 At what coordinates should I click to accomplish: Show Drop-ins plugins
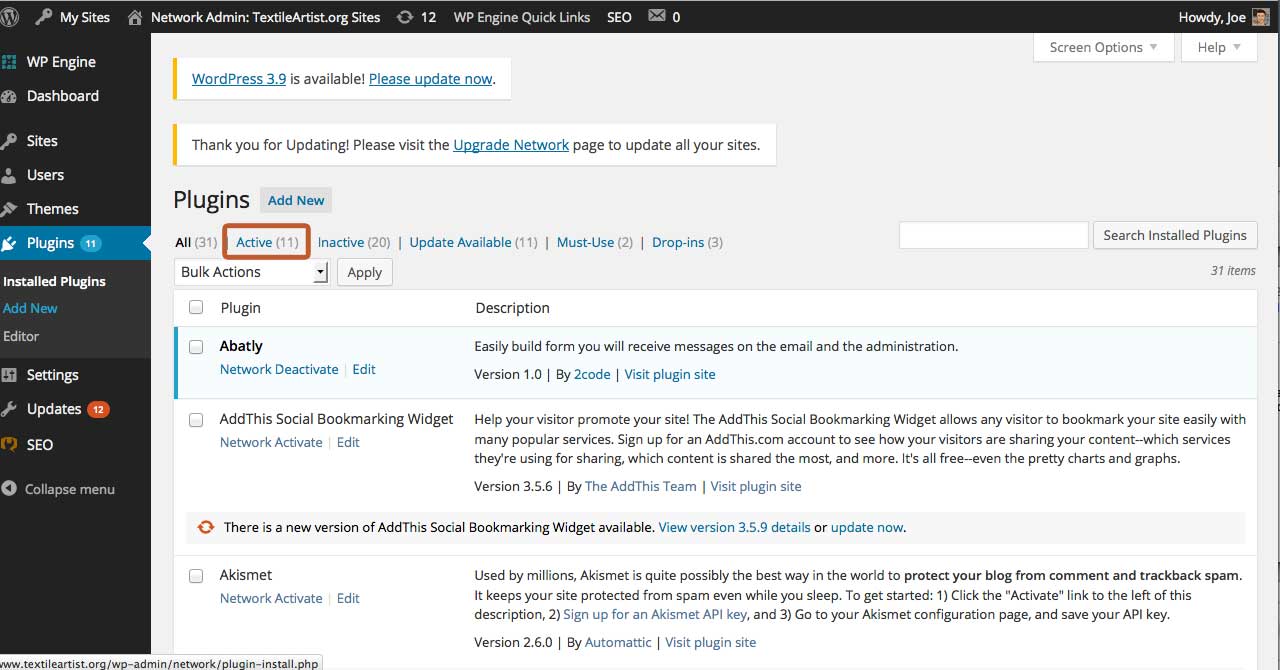[x=687, y=242]
